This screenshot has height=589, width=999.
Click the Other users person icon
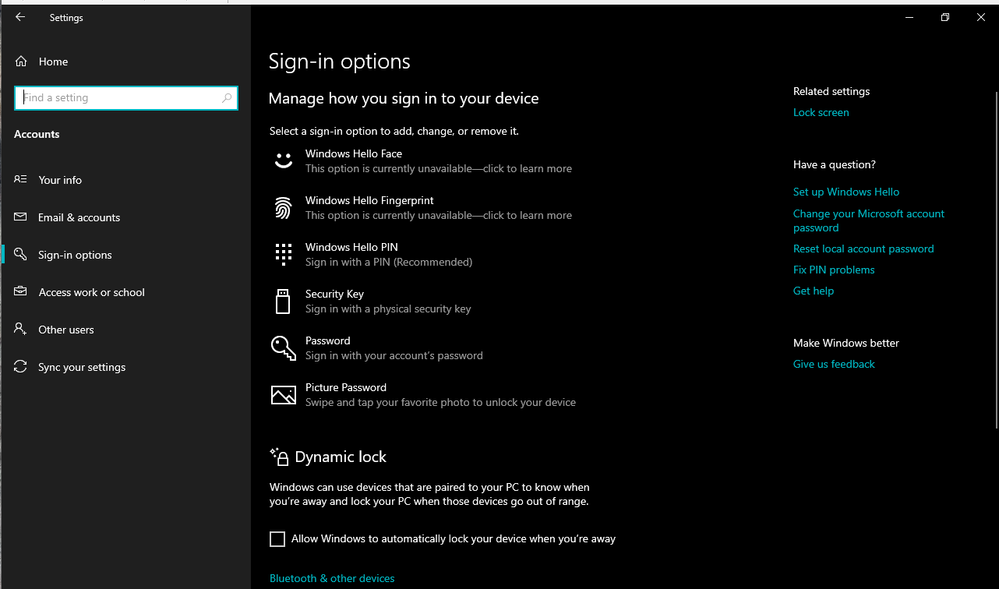coord(20,329)
